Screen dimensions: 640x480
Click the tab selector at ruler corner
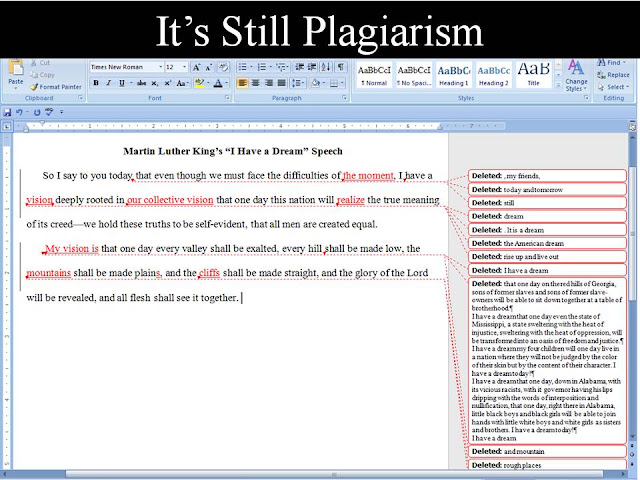[x=7, y=127]
